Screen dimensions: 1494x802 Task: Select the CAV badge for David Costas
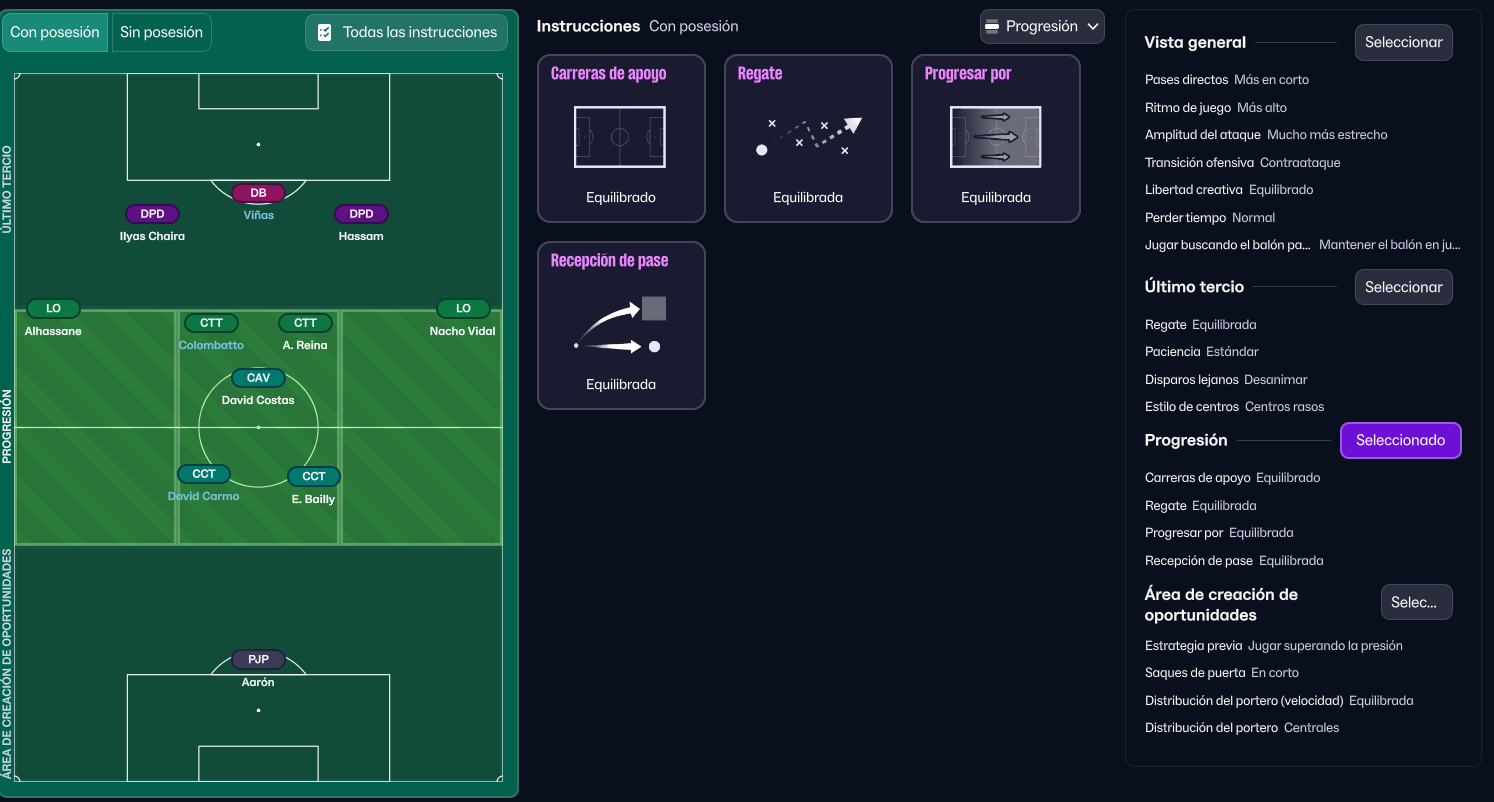coord(258,378)
